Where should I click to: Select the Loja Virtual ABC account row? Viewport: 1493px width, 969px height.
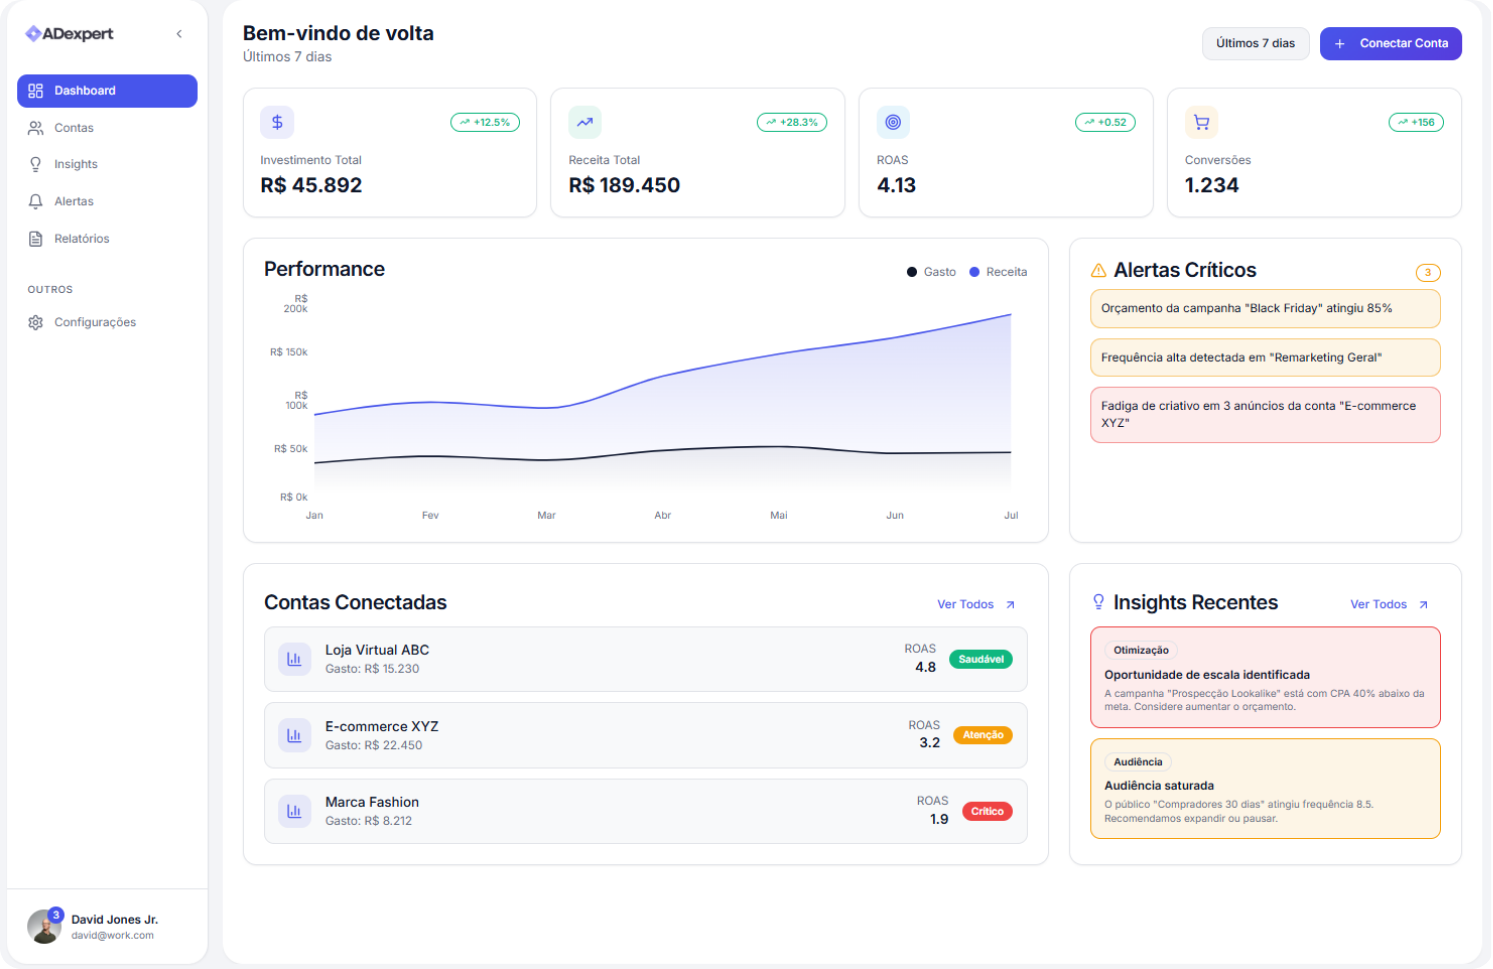point(645,659)
